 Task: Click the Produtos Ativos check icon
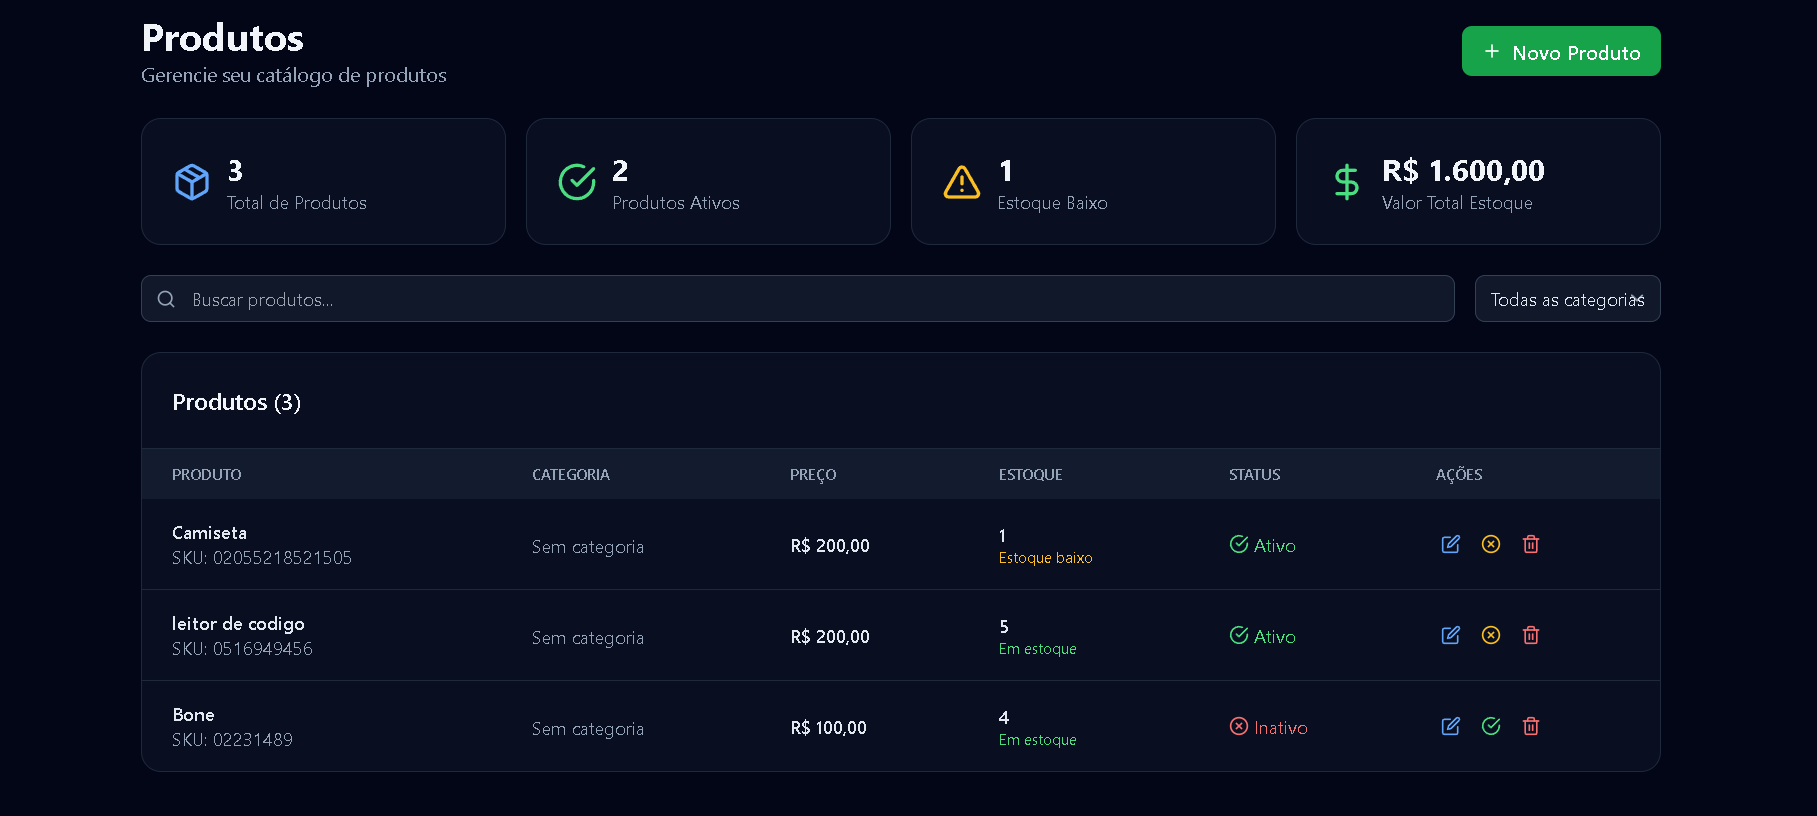click(577, 182)
